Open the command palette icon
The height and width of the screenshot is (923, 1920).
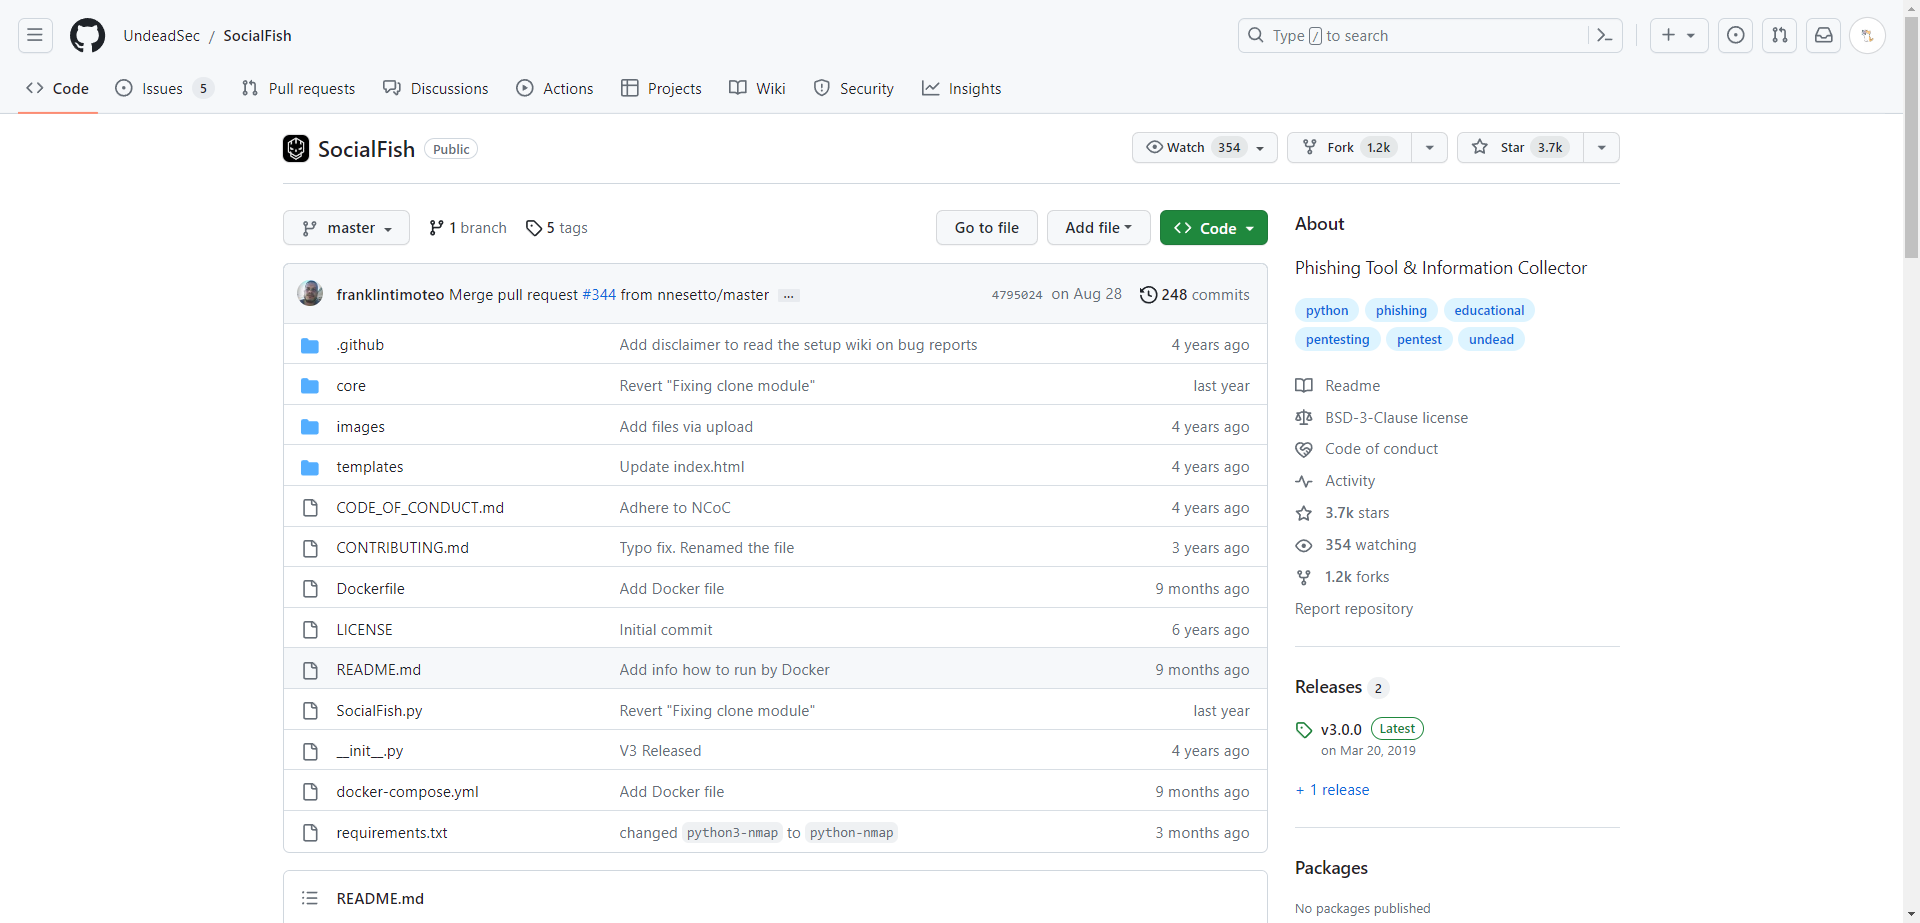[1605, 35]
